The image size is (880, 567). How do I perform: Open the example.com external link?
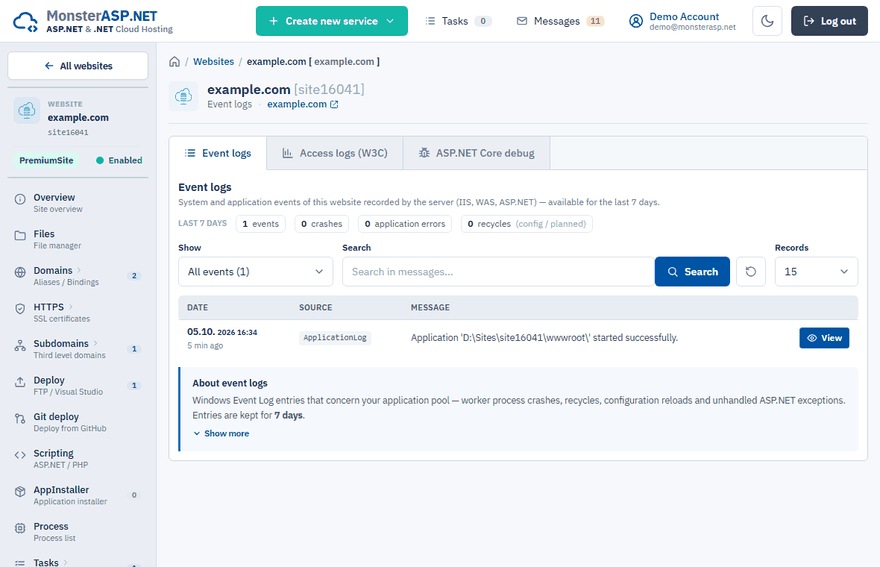pyautogui.click(x=302, y=104)
